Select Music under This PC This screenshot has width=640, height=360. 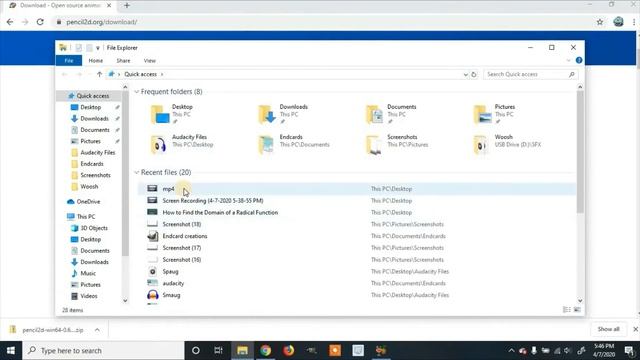(x=88, y=273)
